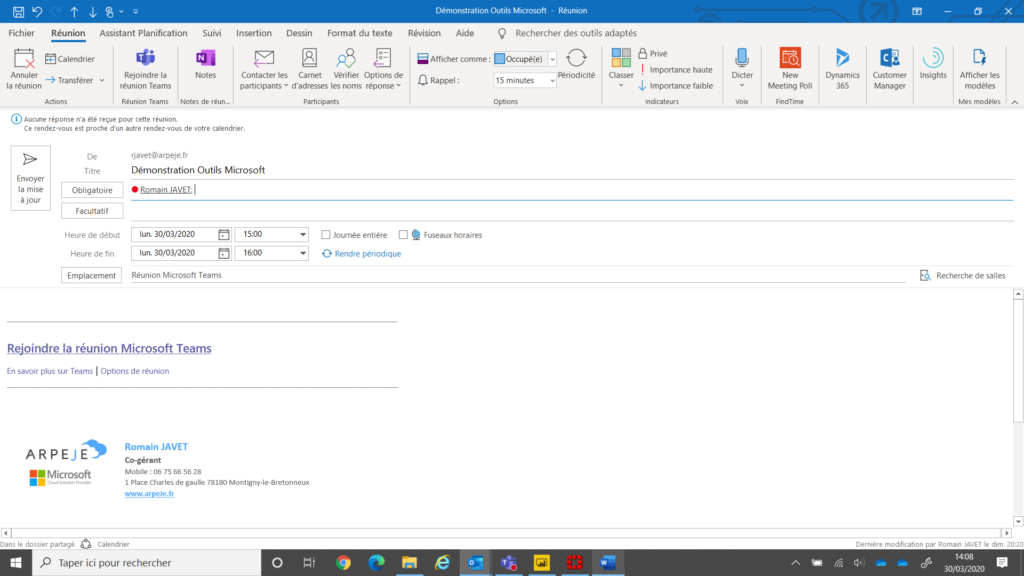Expand the Afficher comme Occupé(e) list

(553, 57)
